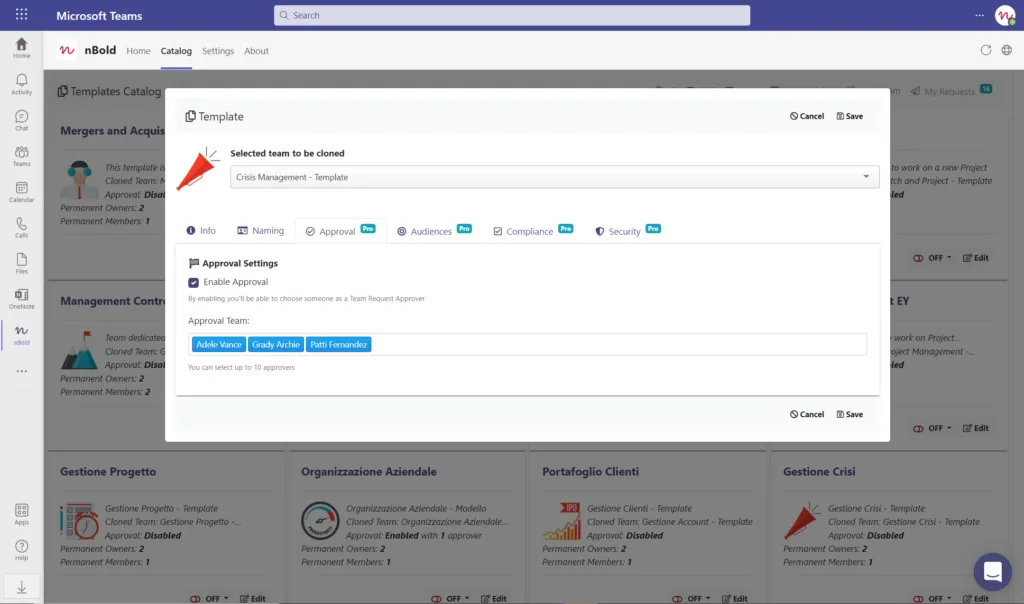Open the nBold Home tab

coord(138,50)
